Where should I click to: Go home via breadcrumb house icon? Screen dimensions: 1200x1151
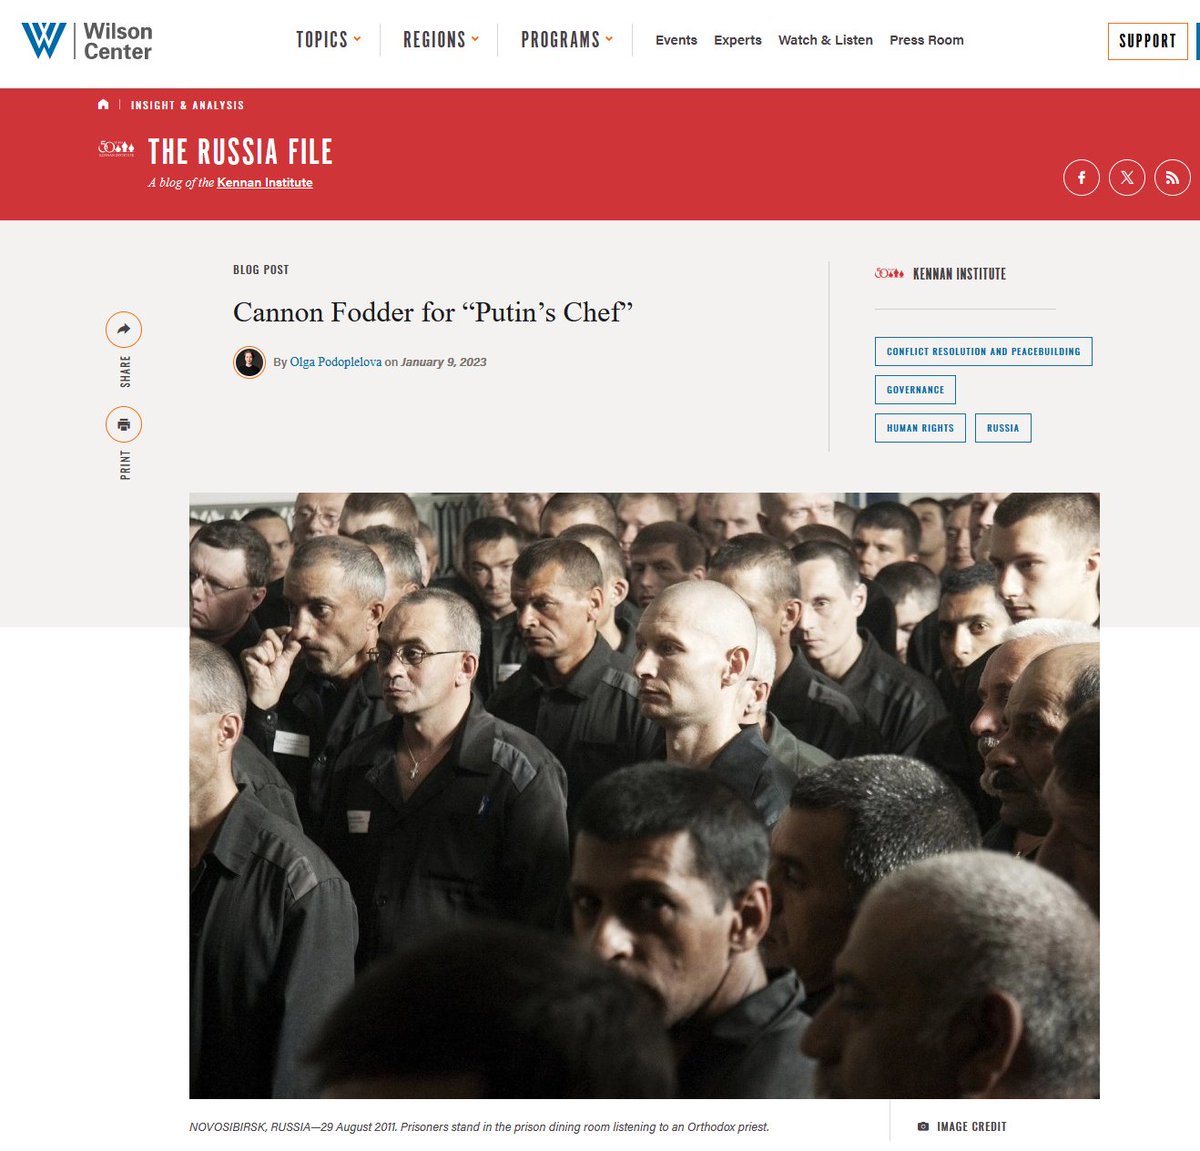coord(103,104)
